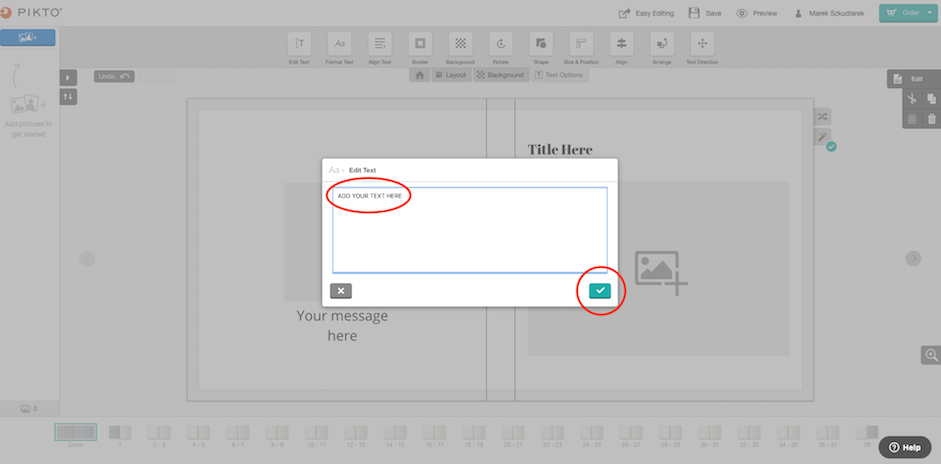
Task: Confirm text with the teal checkmark button
Action: 600,291
